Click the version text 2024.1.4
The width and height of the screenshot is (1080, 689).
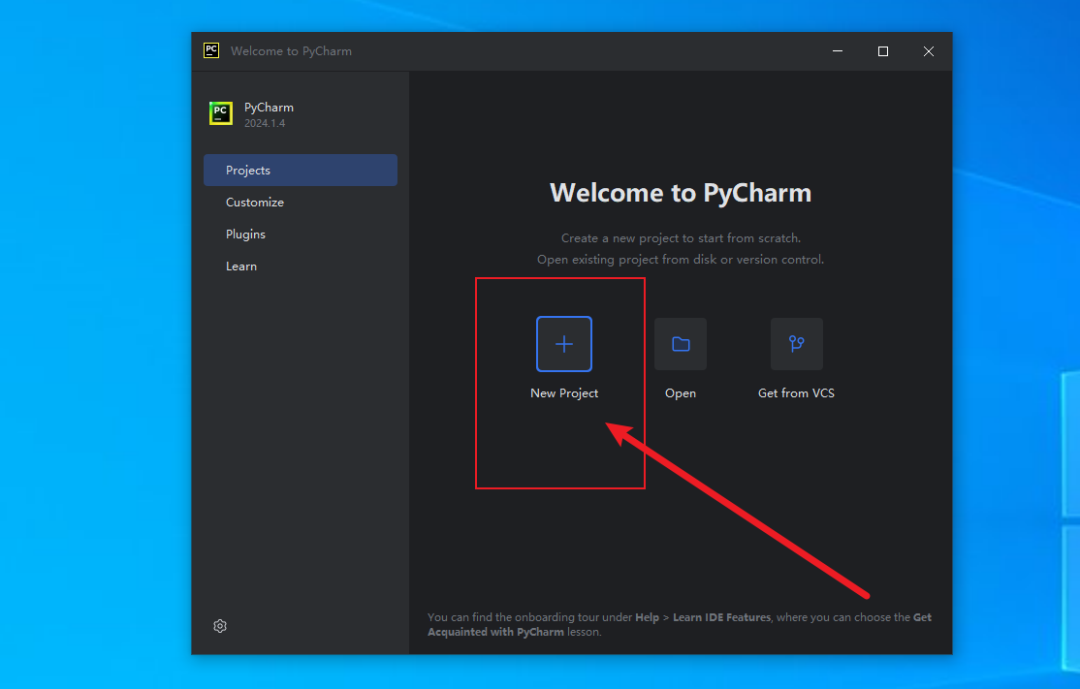(264, 123)
